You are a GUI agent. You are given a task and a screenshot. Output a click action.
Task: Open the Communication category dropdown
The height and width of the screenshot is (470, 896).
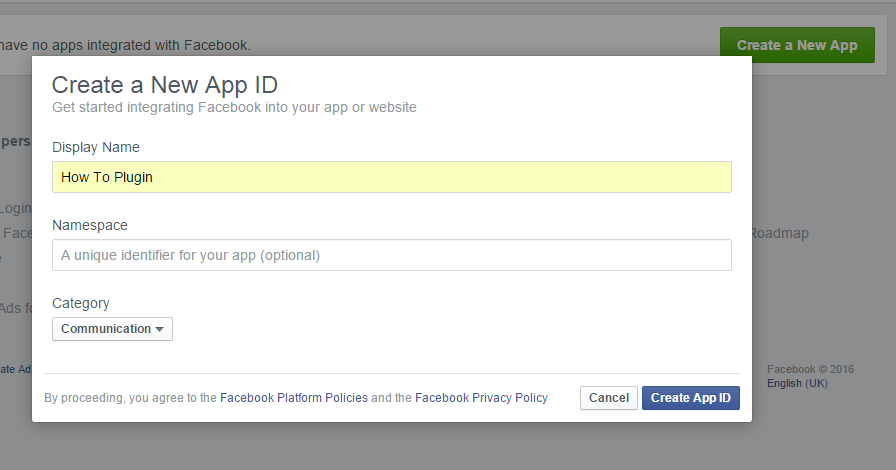112,329
